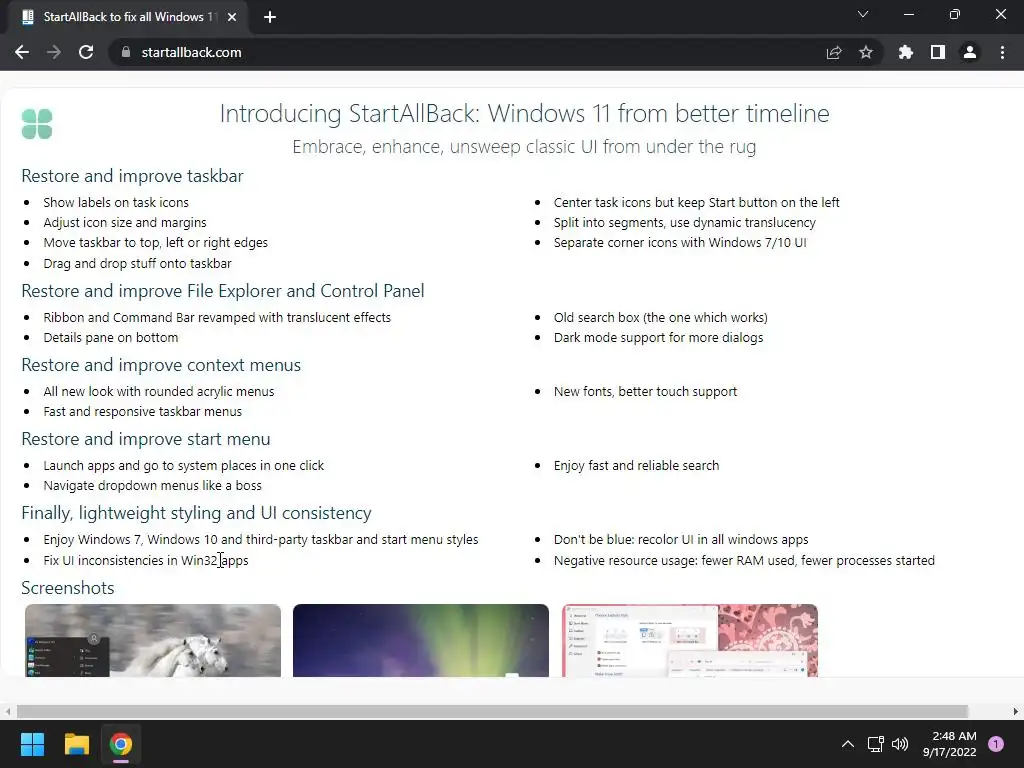
Task: Open the volume speaker tray icon
Action: click(900, 744)
